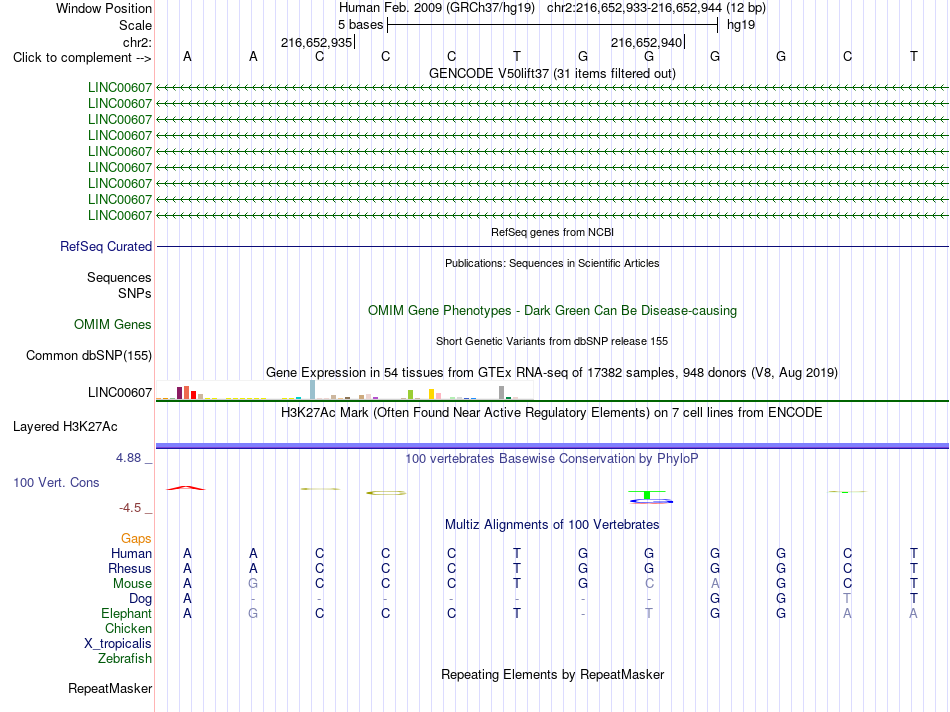Click LINC00607 label beside GTEx expression bars
Image resolution: width=950 pixels, height=712 pixels.
click(x=119, y=392)
